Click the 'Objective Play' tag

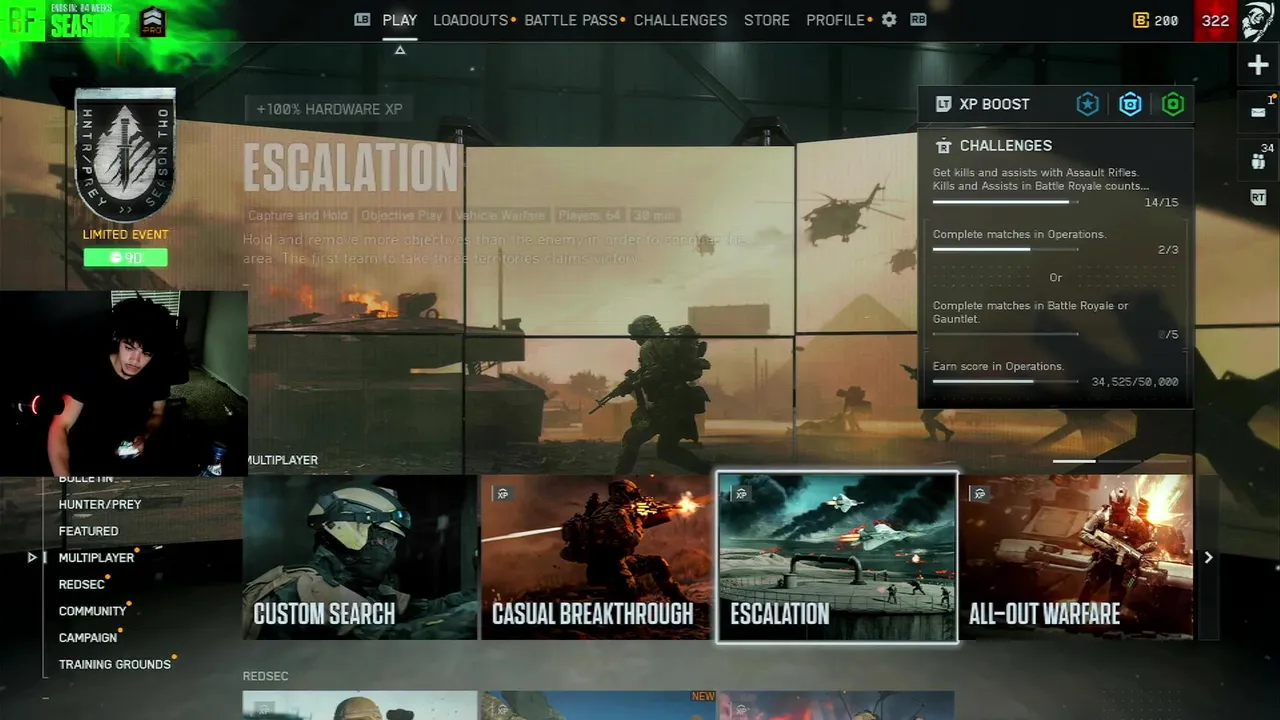[x=402, y=215]
